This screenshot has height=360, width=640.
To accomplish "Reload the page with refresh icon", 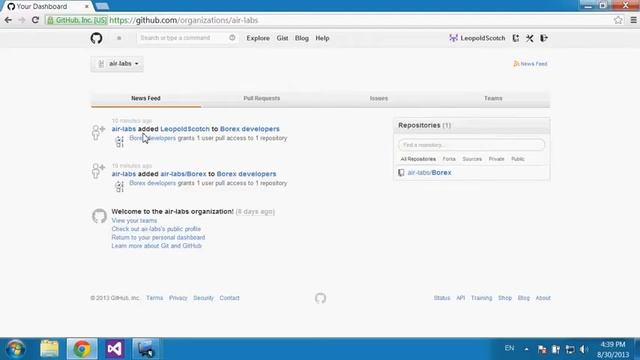I will (36, 20).
